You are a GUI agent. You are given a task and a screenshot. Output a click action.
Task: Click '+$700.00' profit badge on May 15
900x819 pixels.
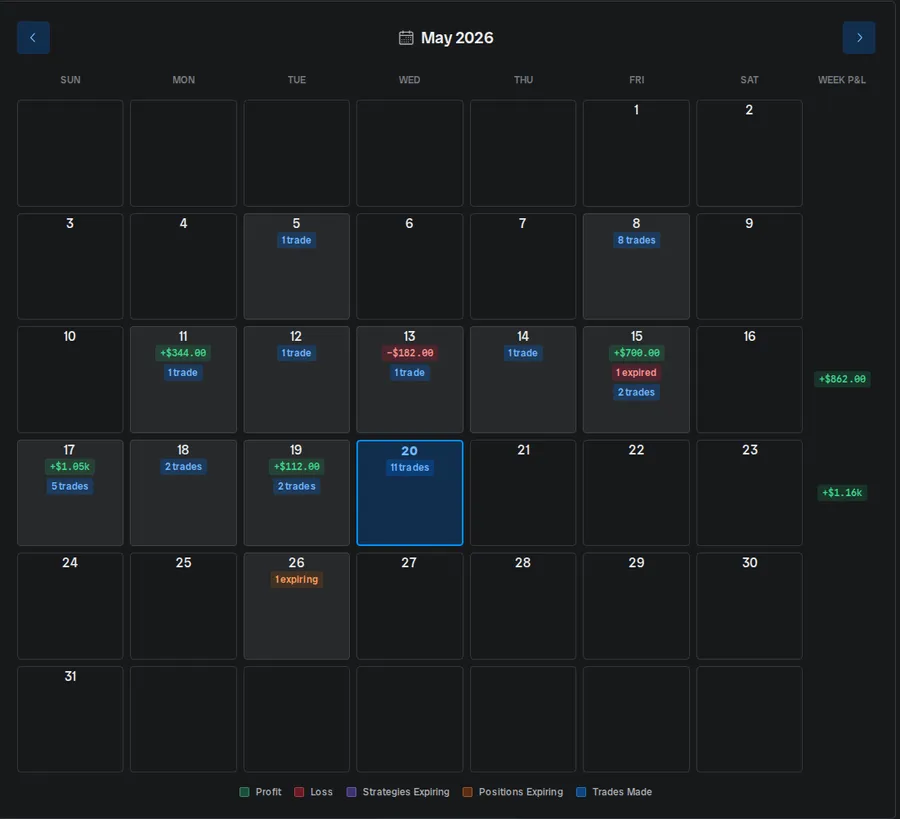[x=637, y=353]
